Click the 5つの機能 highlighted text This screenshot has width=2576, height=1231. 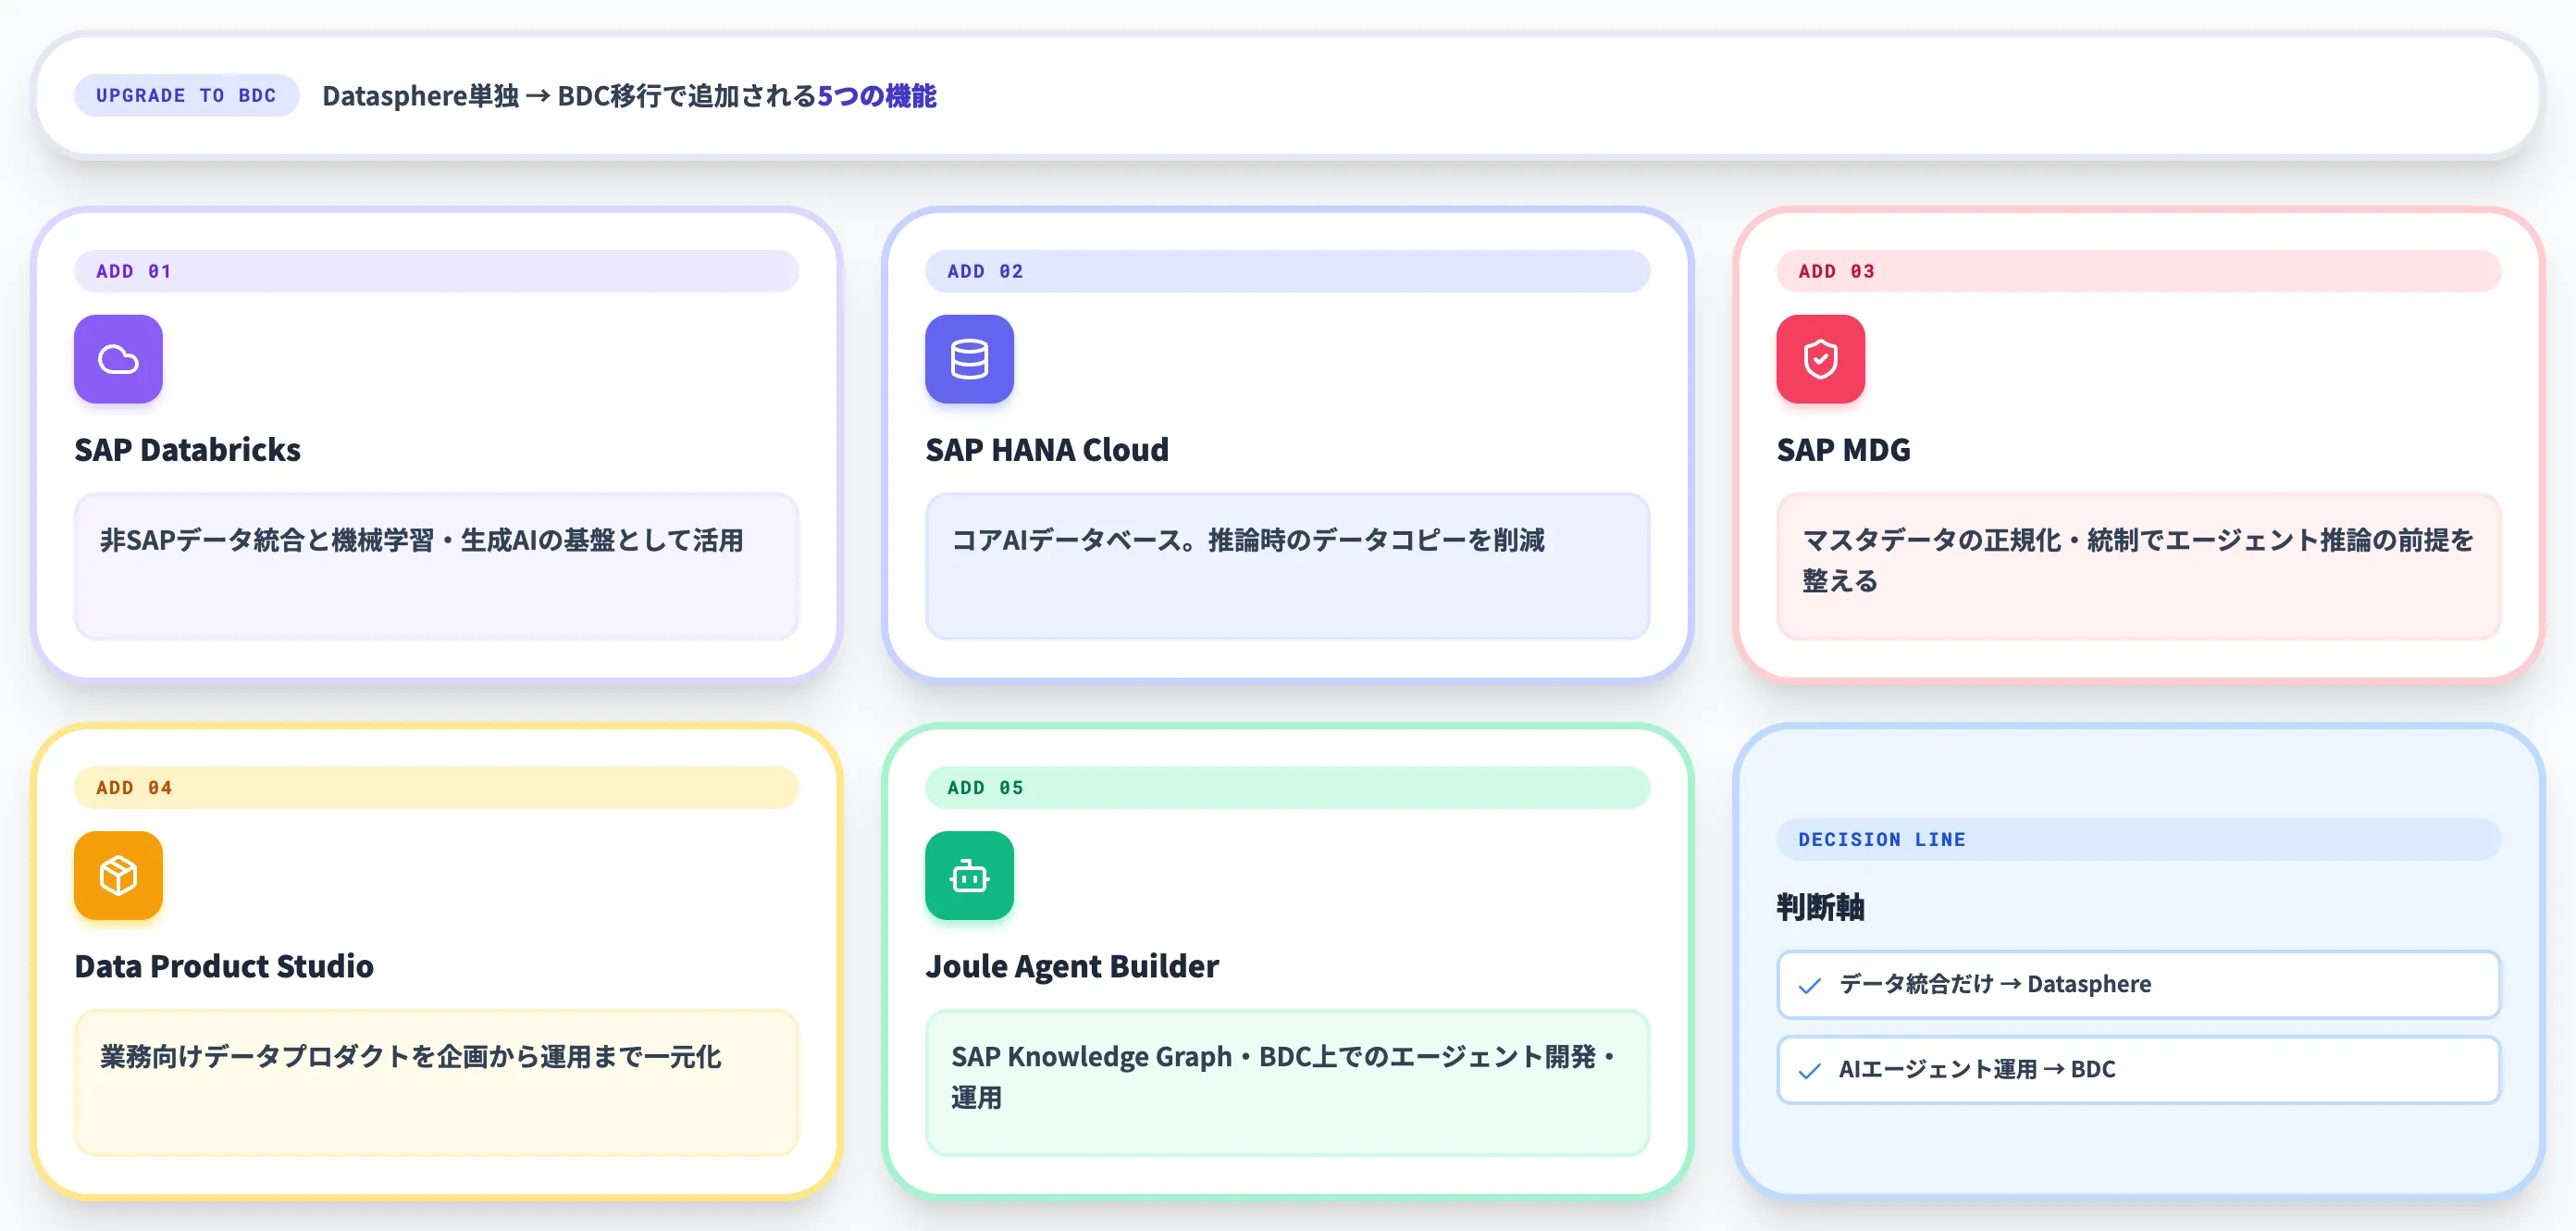click(x=877, y=96)
